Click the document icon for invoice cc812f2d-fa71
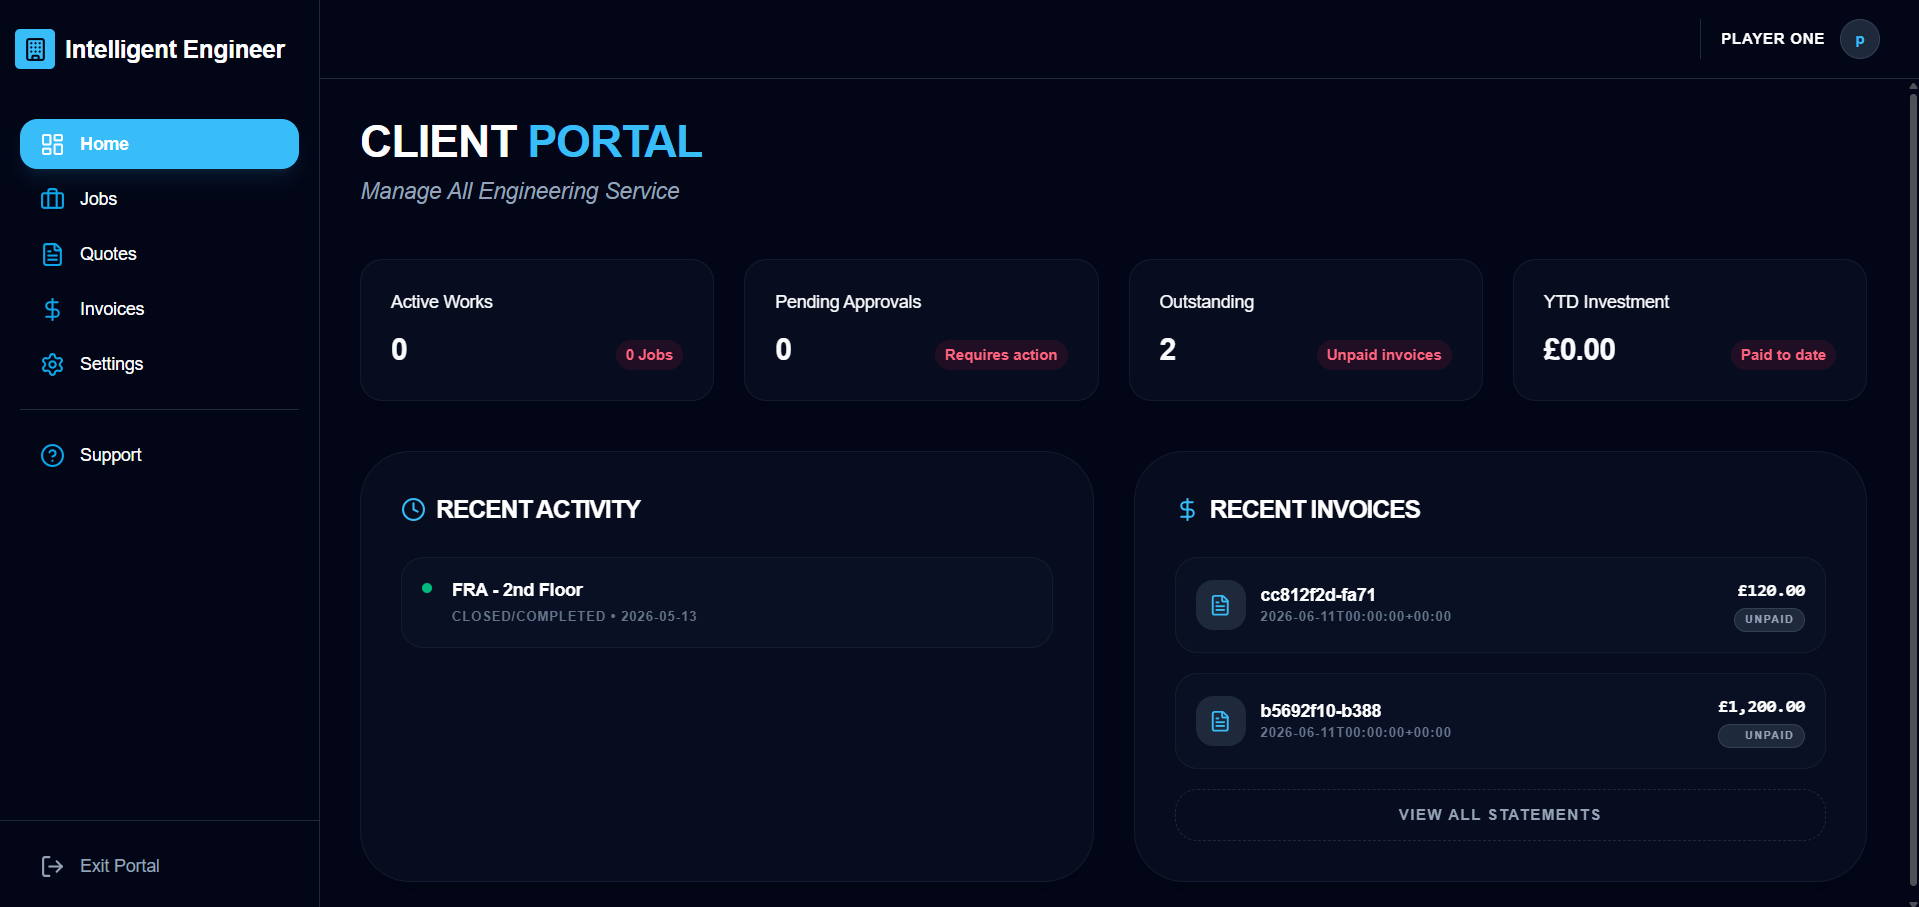The width and height of the screenshot is (1919, 907). [x=1220, y=605]
